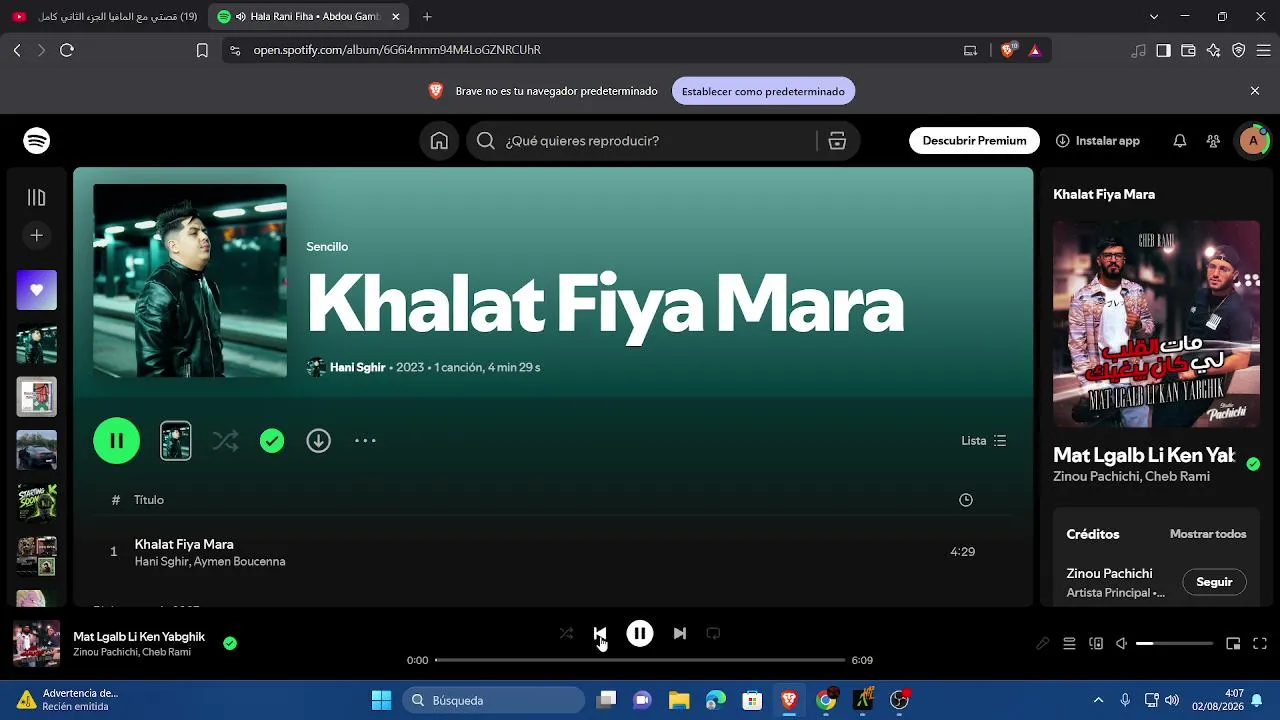Open the Friend Activity icon

(x=1213, y=141)
